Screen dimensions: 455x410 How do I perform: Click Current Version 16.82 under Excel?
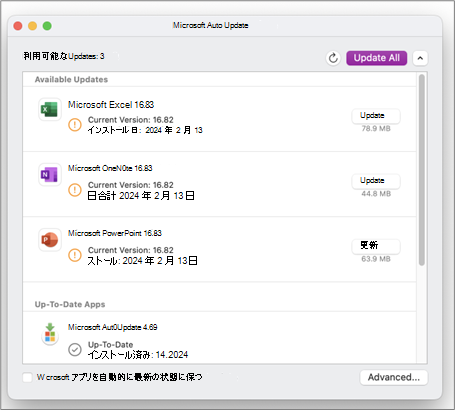coord(131,120)
